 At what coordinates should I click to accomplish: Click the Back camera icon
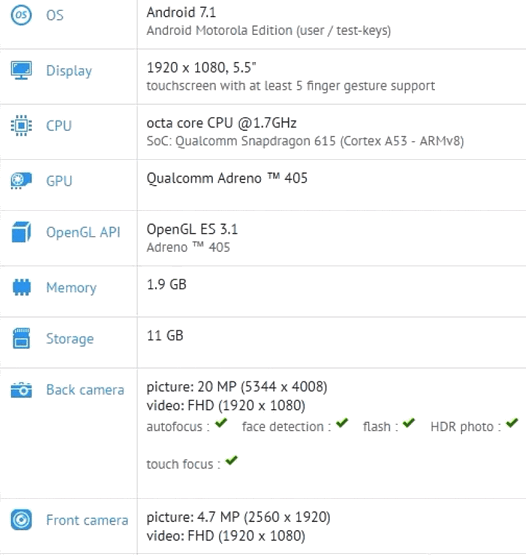[x=21, y=390]
